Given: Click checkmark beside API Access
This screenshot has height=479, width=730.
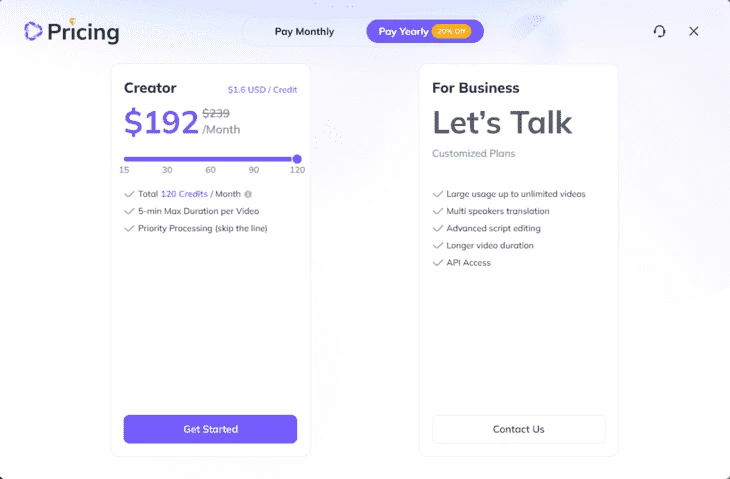Looking at the screenshot, I should (438, 263).
